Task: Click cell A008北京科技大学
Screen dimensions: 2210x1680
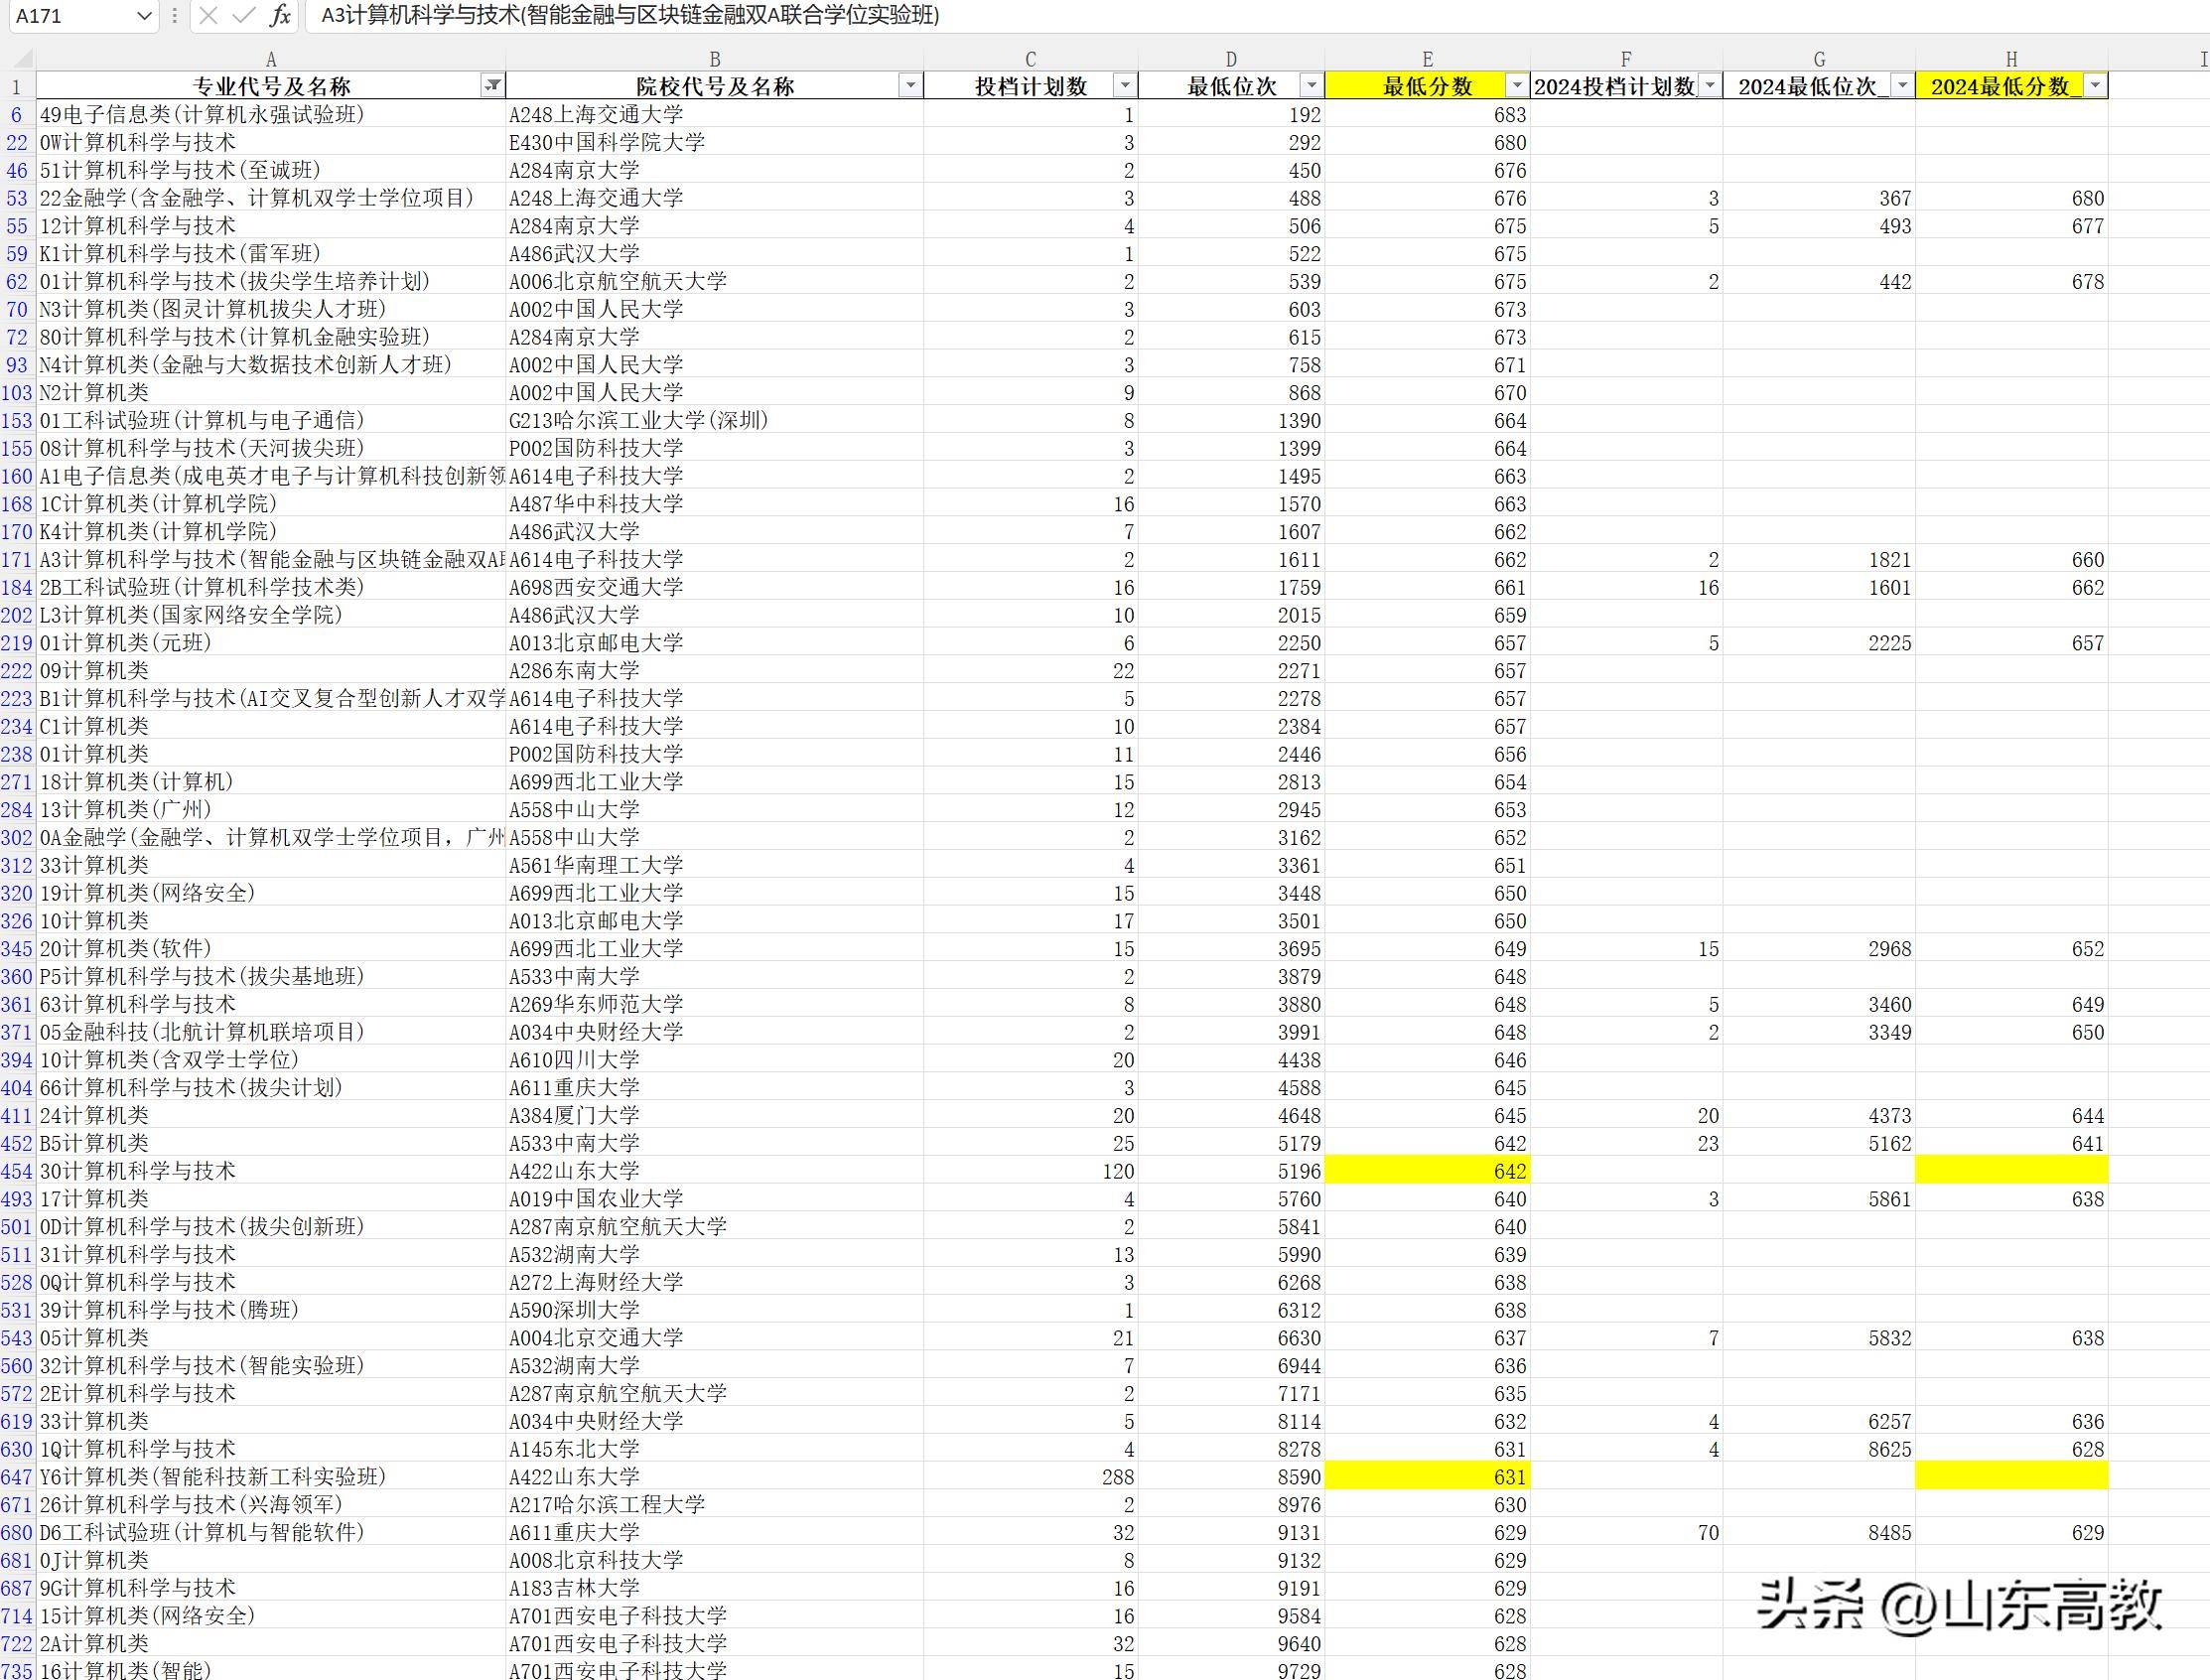Action: (x=715, y=1561)
